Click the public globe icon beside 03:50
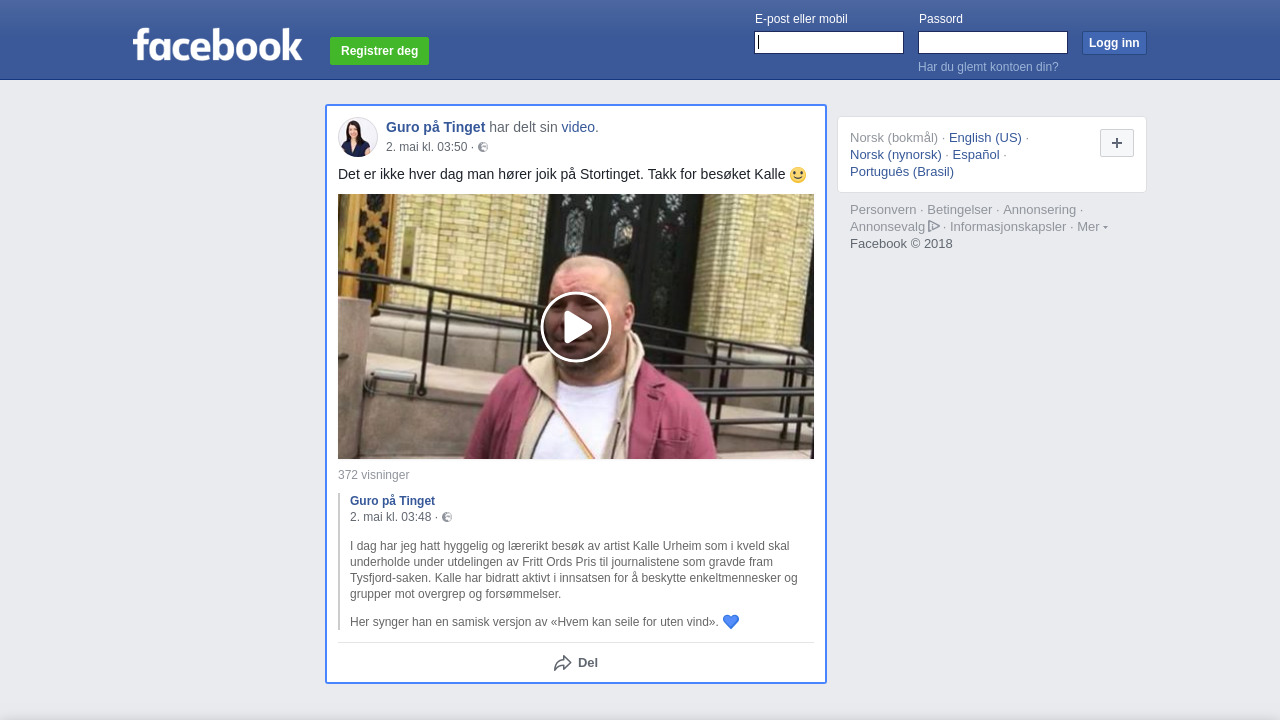The image size is (1280, 720). click(x=483, y=147)
